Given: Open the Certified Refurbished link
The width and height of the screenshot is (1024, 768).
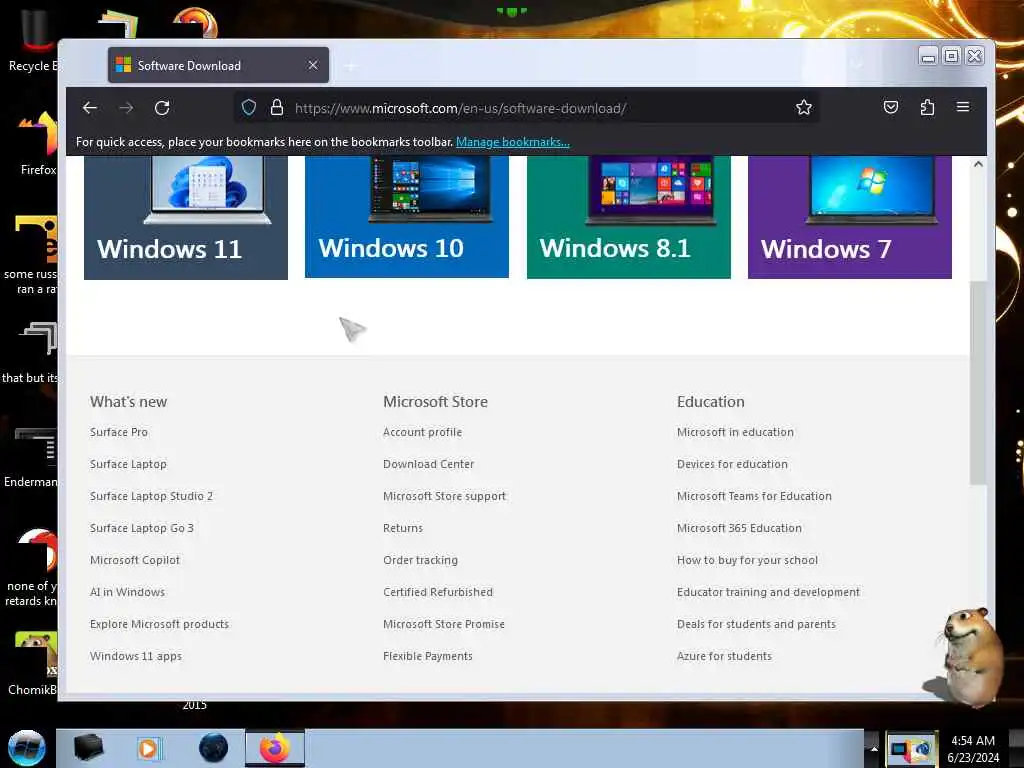Looking at the screenshot, I should tap(438, 592).
